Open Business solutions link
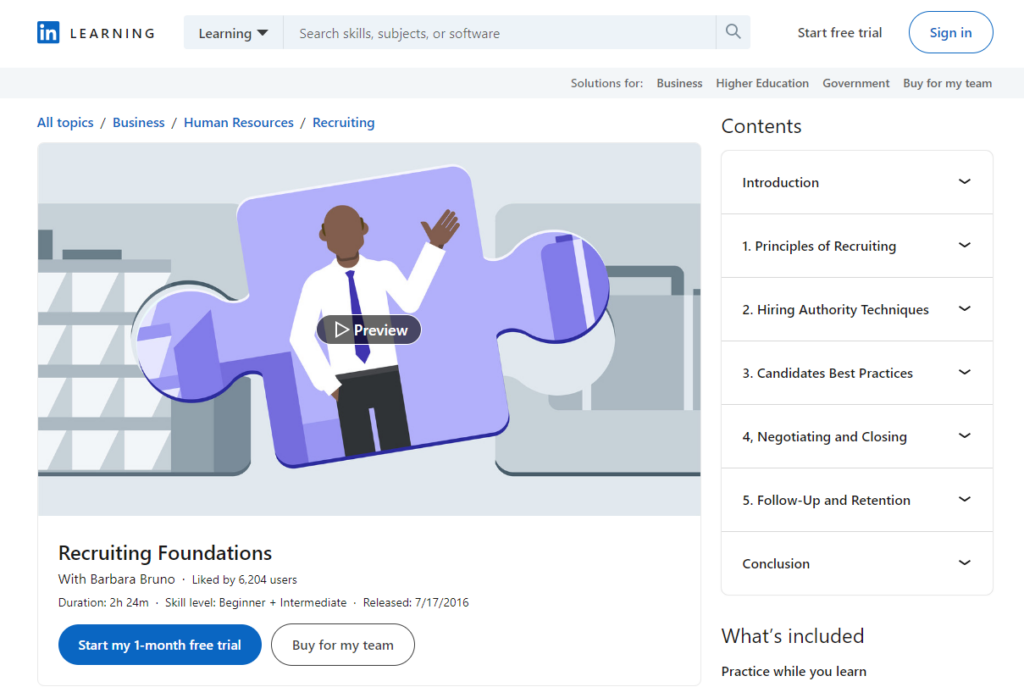1024x687 pixels. coord(679,83)
